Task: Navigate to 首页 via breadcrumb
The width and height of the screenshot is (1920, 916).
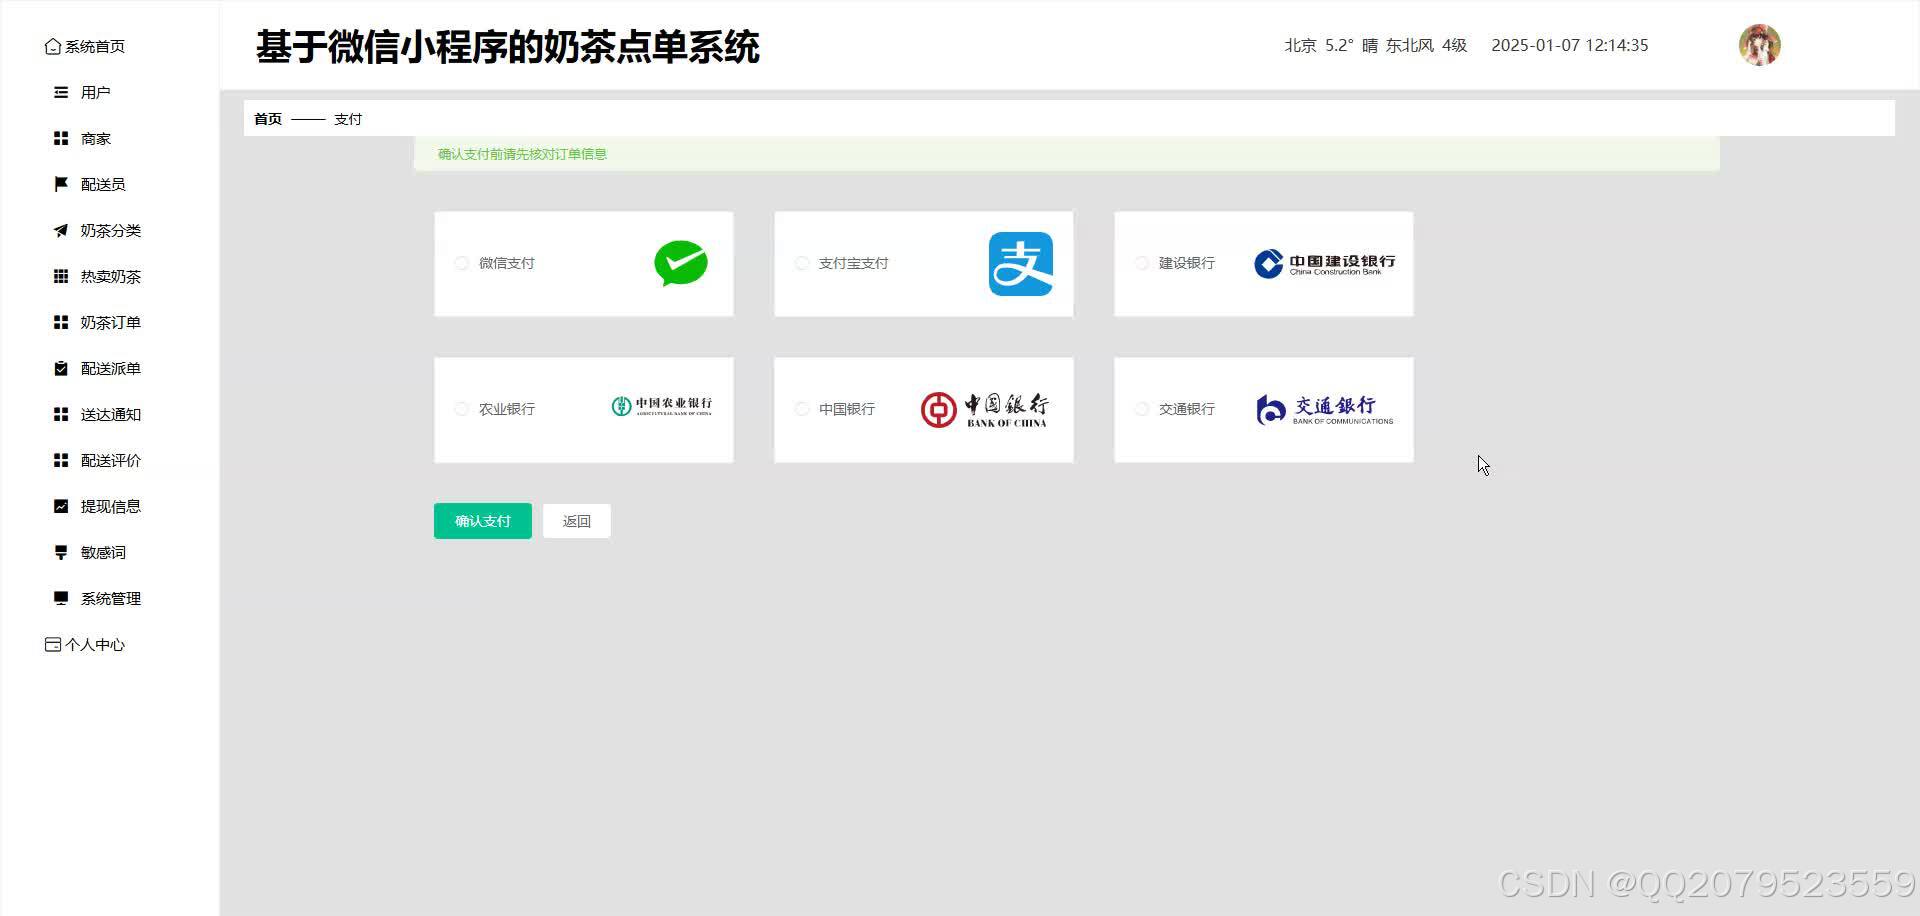Action: pyautogui.click(x=267, y=118)
